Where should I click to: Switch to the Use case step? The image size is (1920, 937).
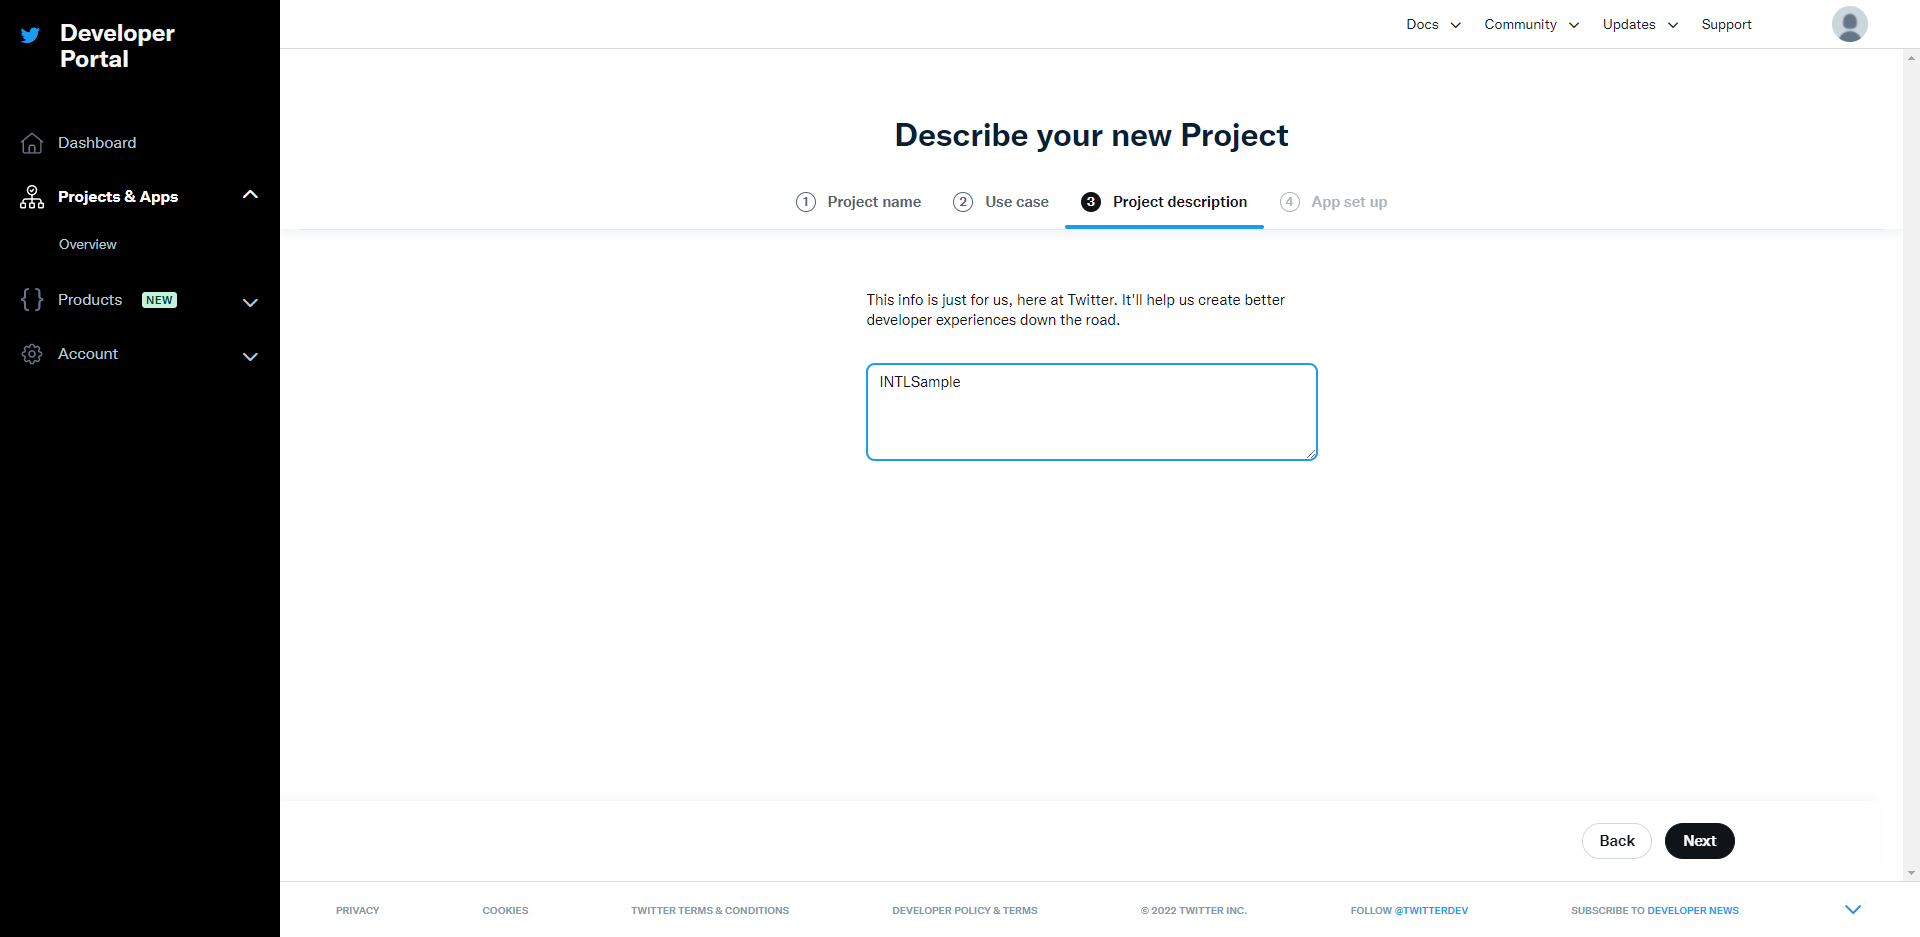tap(1001, 201)
